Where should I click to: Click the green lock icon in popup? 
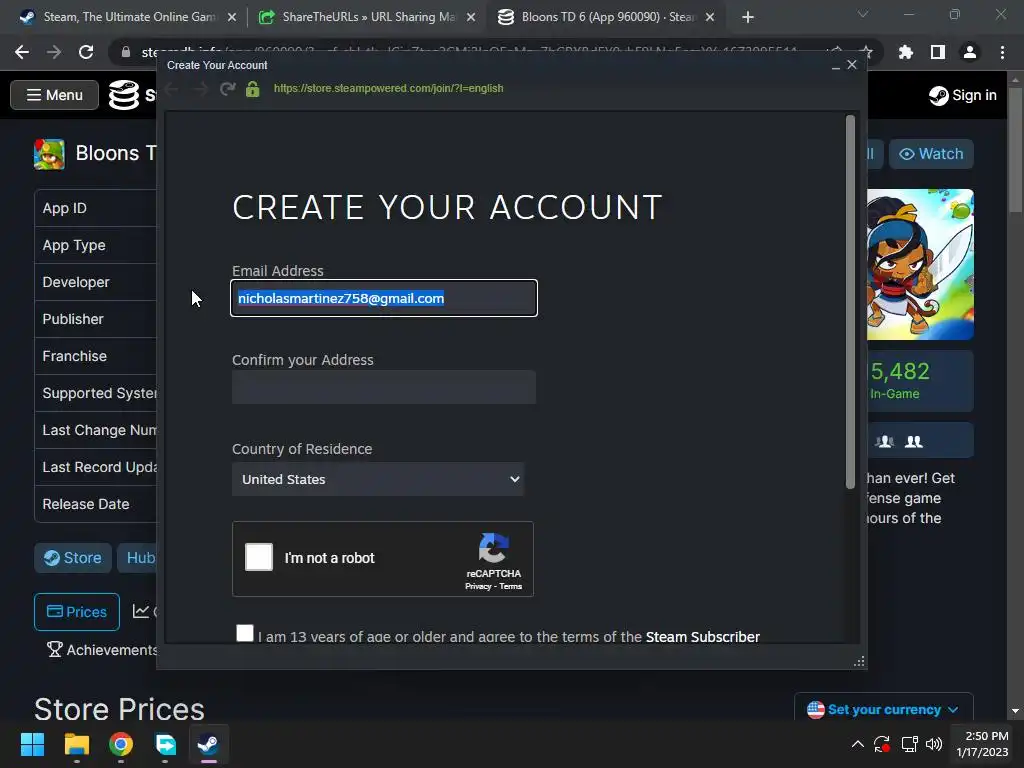point(253,88)
